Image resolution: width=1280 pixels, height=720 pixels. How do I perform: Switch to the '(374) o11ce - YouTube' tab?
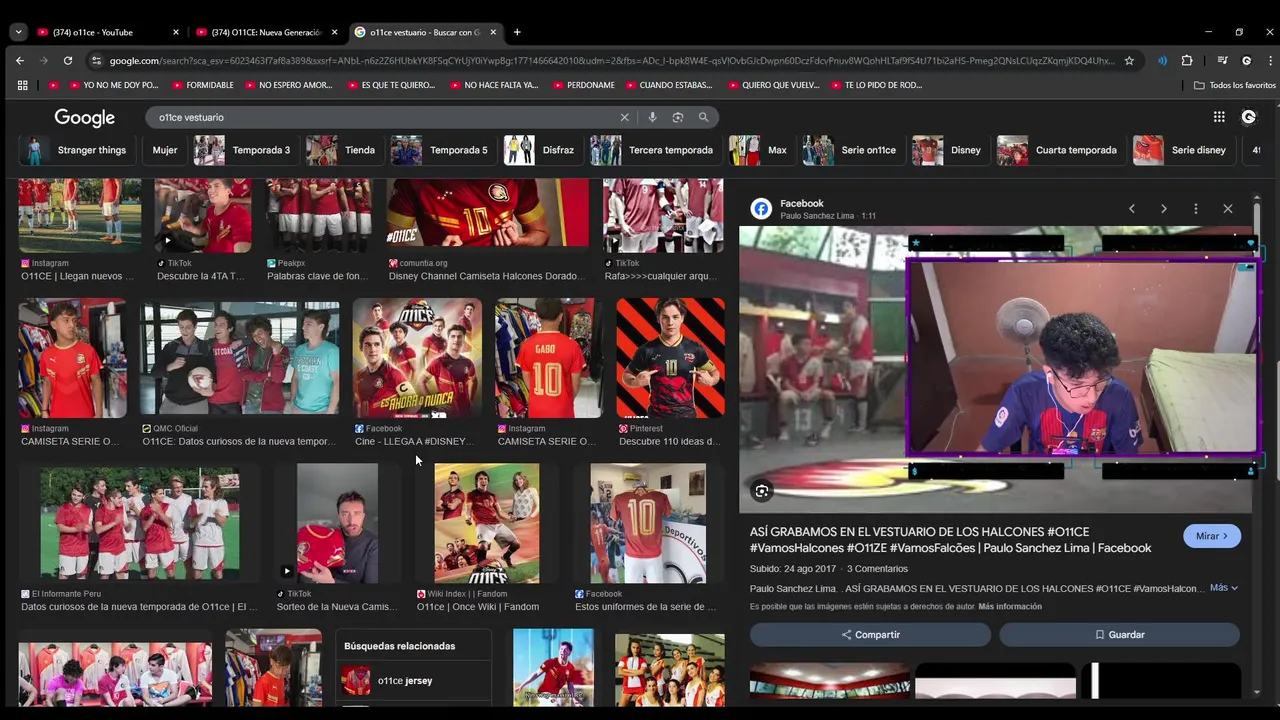click(106, 32)
